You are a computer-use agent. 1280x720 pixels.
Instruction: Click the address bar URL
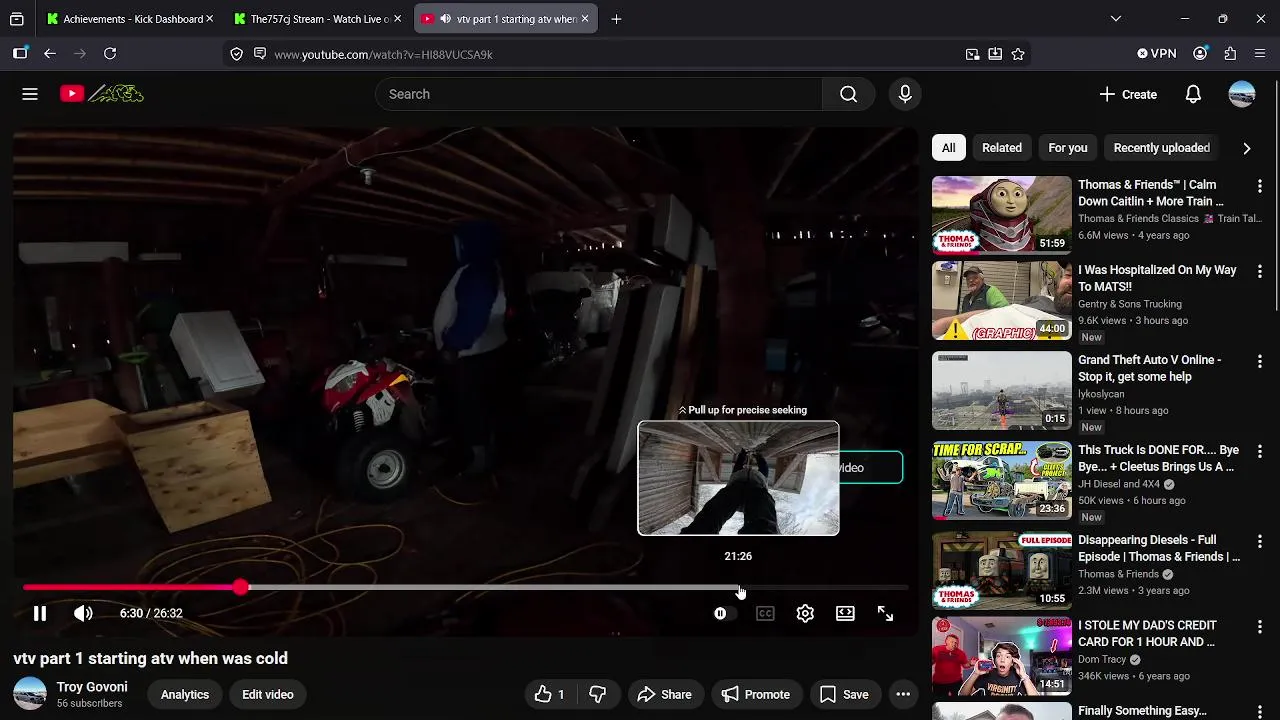pyautogui.click(x=383, y=54)
